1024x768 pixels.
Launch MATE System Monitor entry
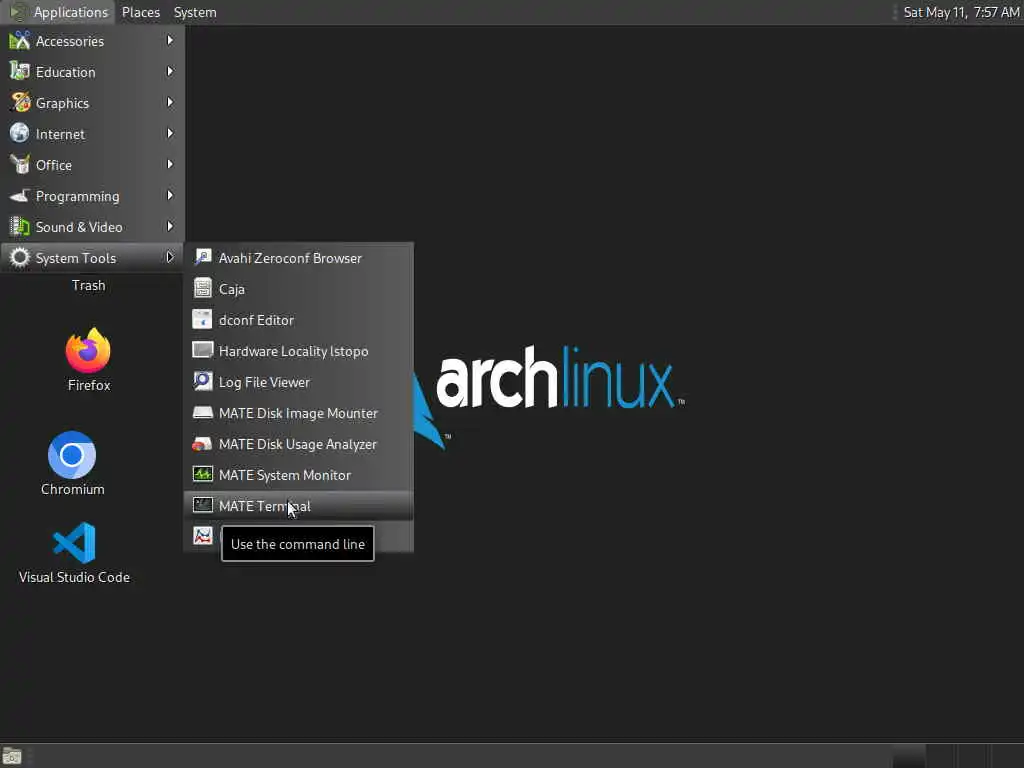tap(299, 474)
